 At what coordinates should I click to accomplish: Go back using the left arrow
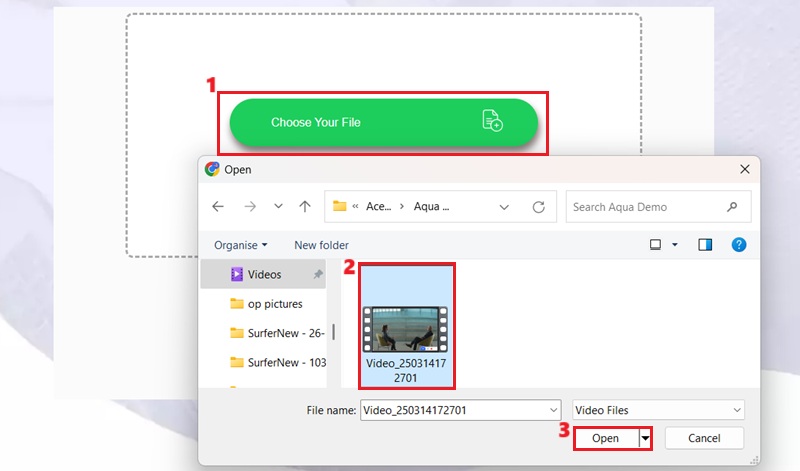coord(218,207)
